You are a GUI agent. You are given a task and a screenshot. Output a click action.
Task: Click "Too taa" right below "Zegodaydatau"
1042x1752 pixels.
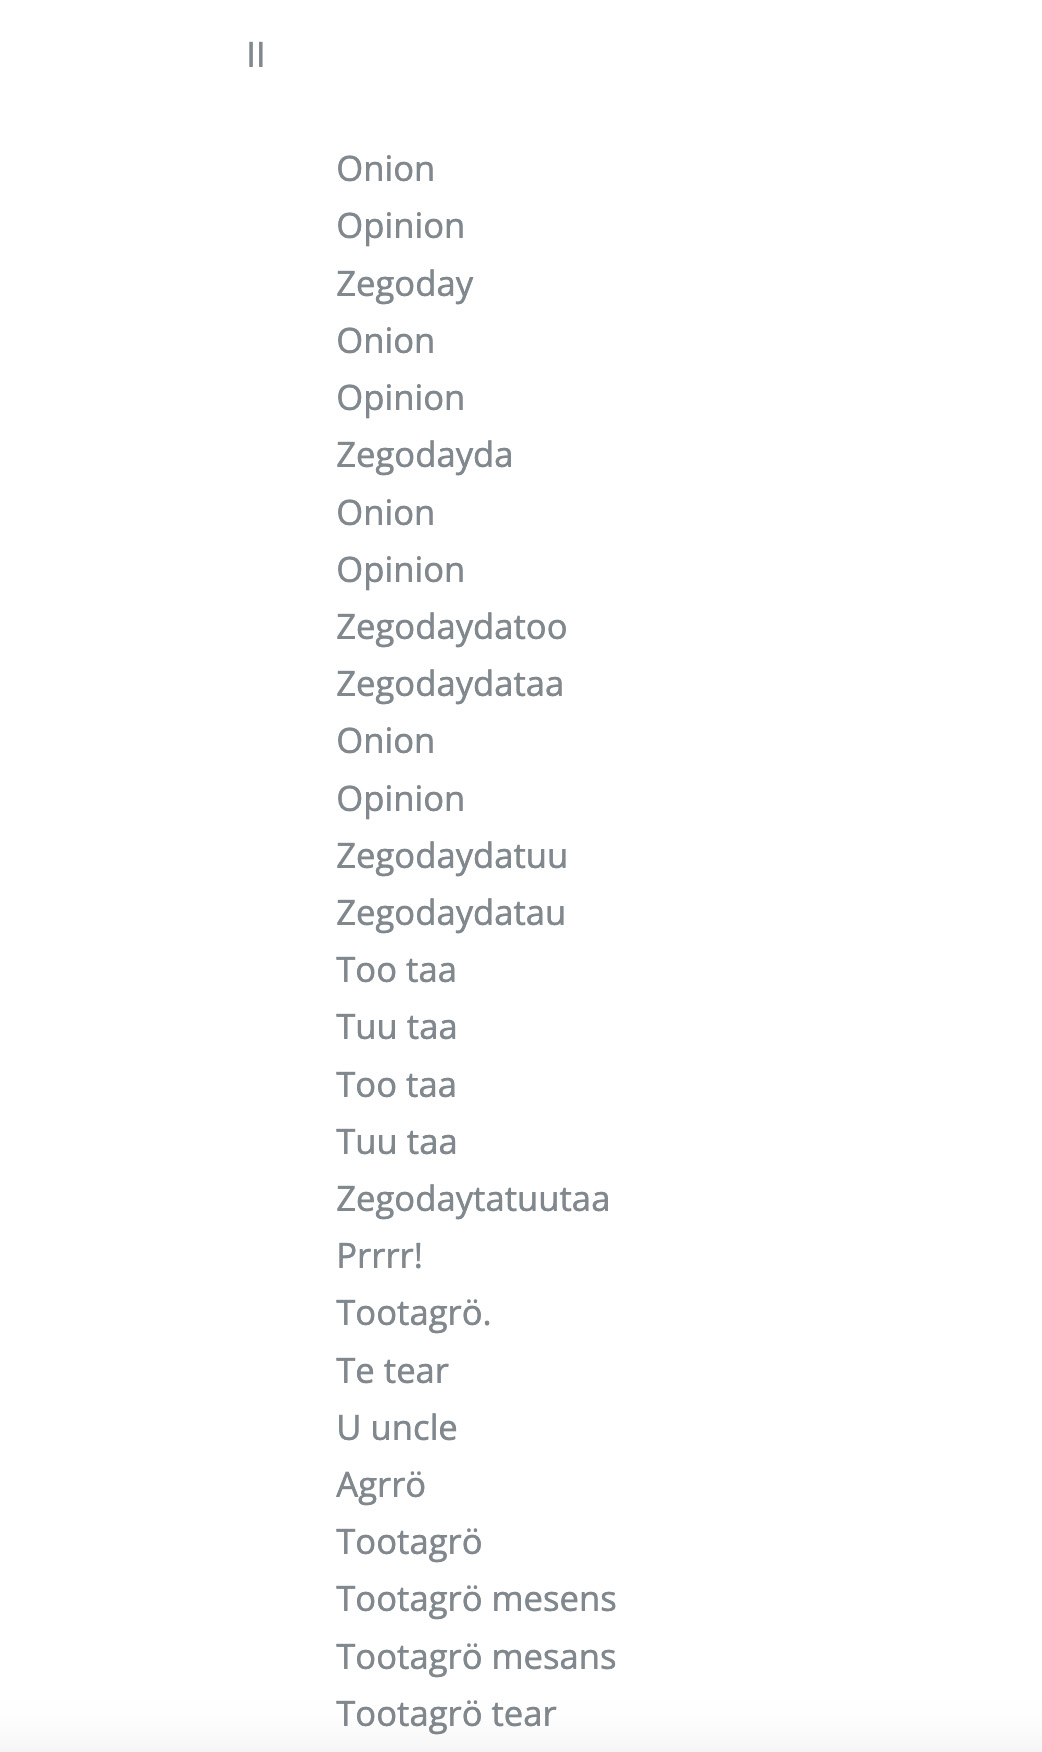396,971
